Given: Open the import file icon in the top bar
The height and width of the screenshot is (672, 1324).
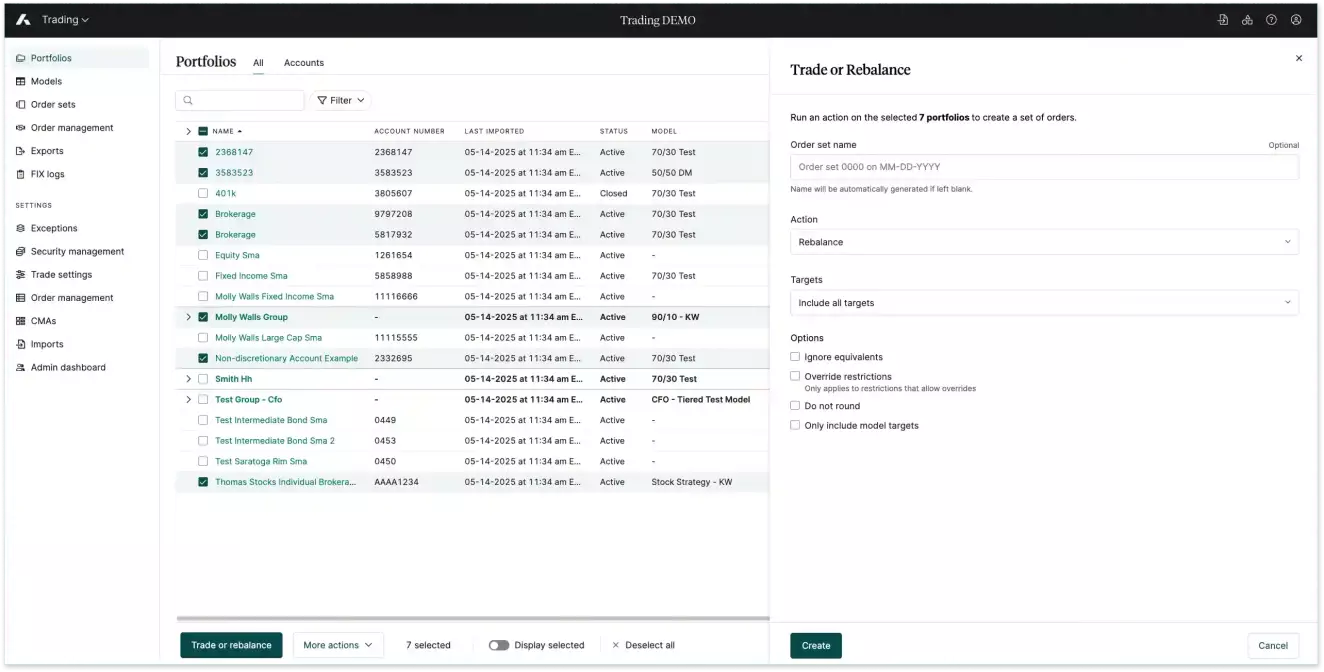Looking at the screenshot, I should [1223, 20].
